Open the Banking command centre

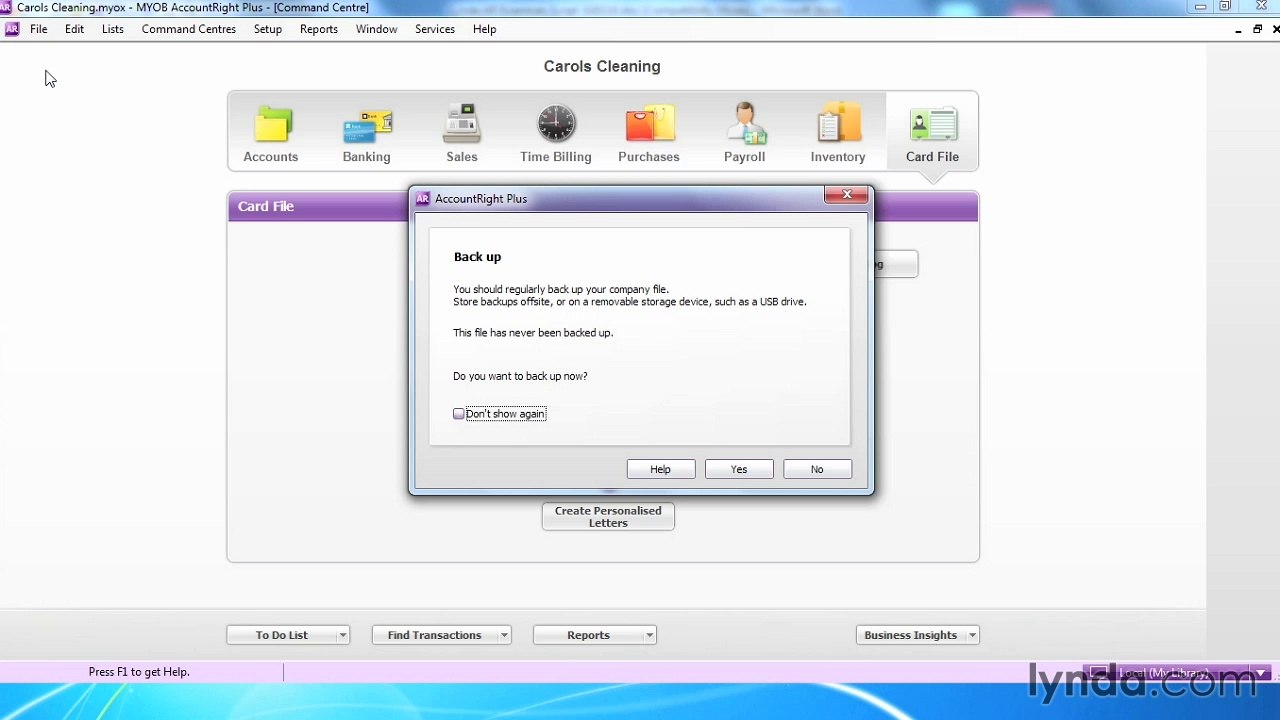pyautogui.click(x=366, y=132)
